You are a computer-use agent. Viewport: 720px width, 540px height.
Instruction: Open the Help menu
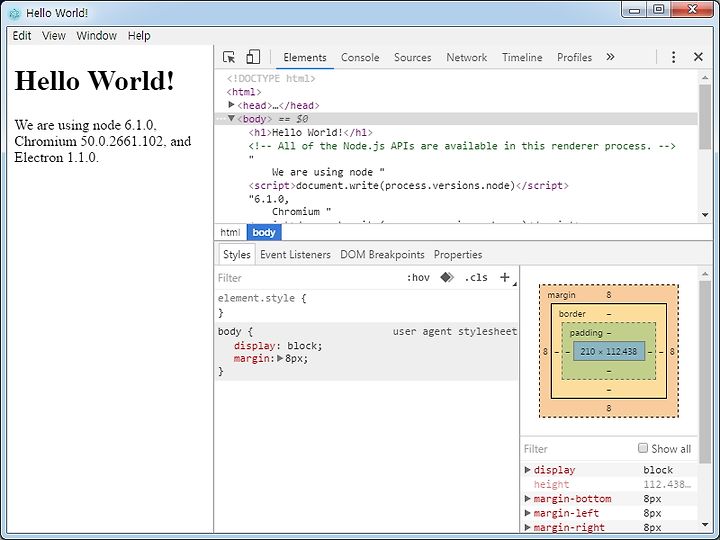(x=139, y=36)
